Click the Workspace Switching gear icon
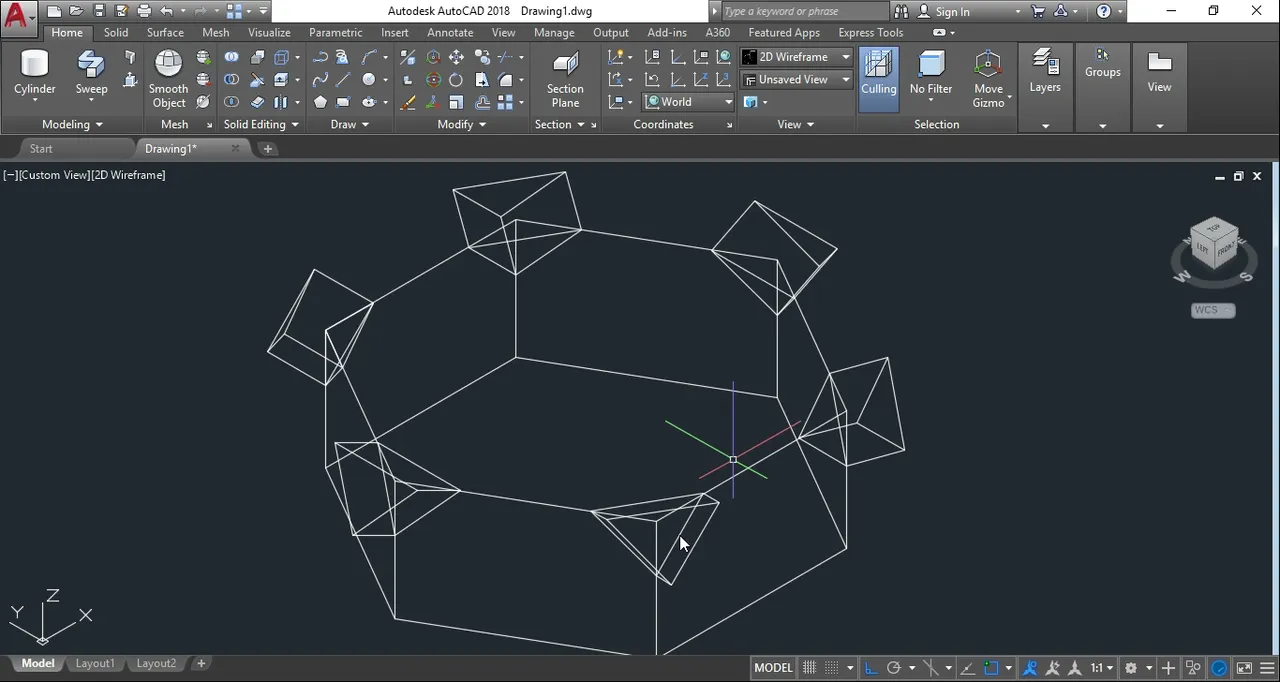 pos(1131,668)
